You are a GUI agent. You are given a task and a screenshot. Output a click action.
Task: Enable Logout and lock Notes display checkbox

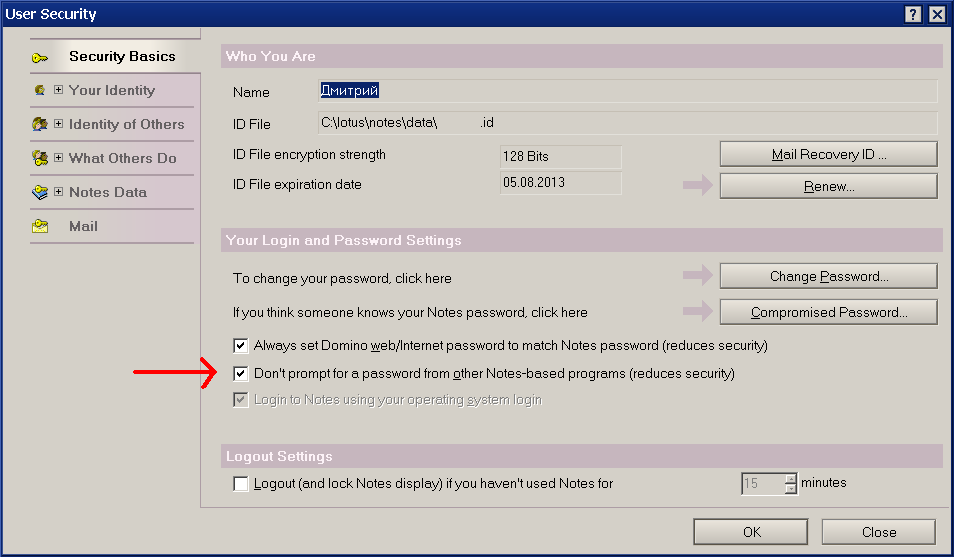(241, 484)
